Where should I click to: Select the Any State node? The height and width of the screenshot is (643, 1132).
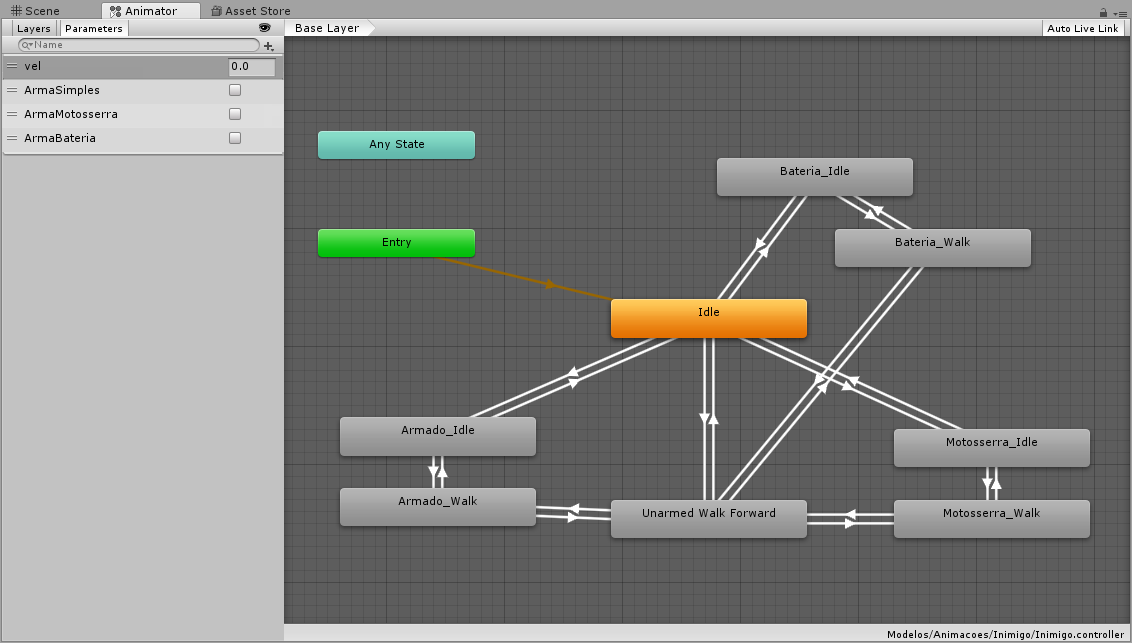tap(396, 144)
